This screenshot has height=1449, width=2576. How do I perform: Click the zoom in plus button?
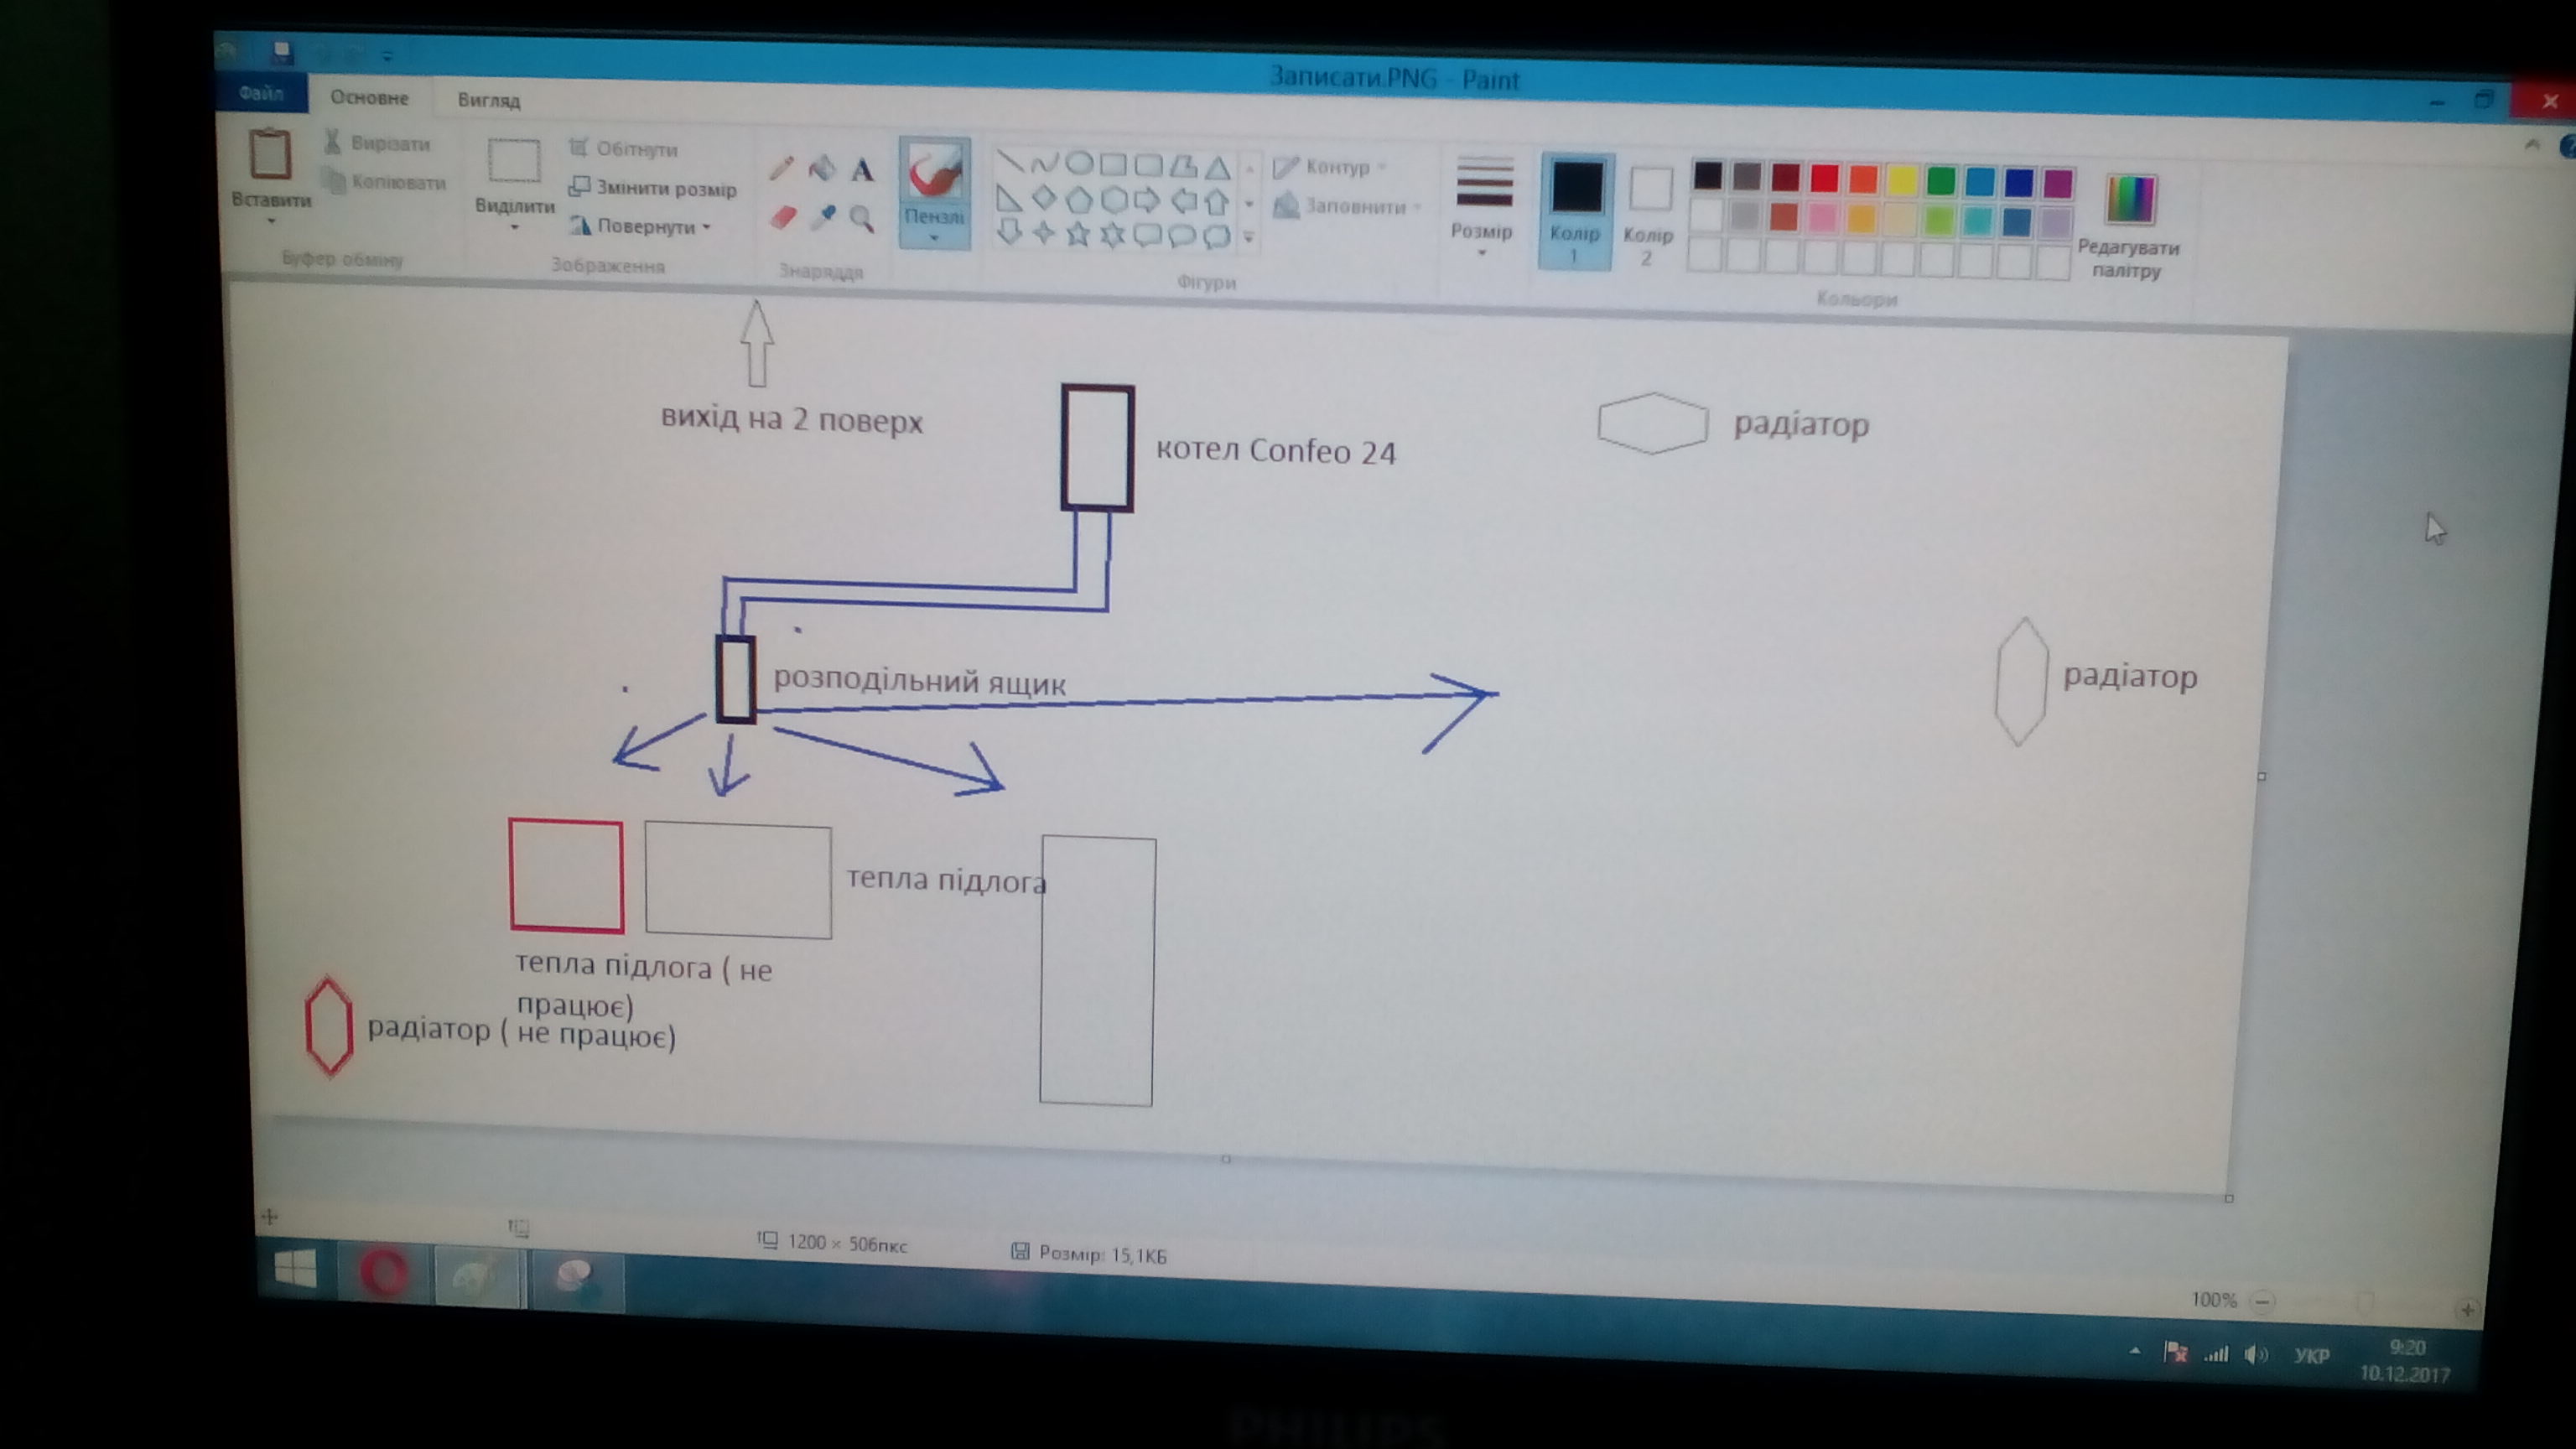click(x=2467, y=1309)
